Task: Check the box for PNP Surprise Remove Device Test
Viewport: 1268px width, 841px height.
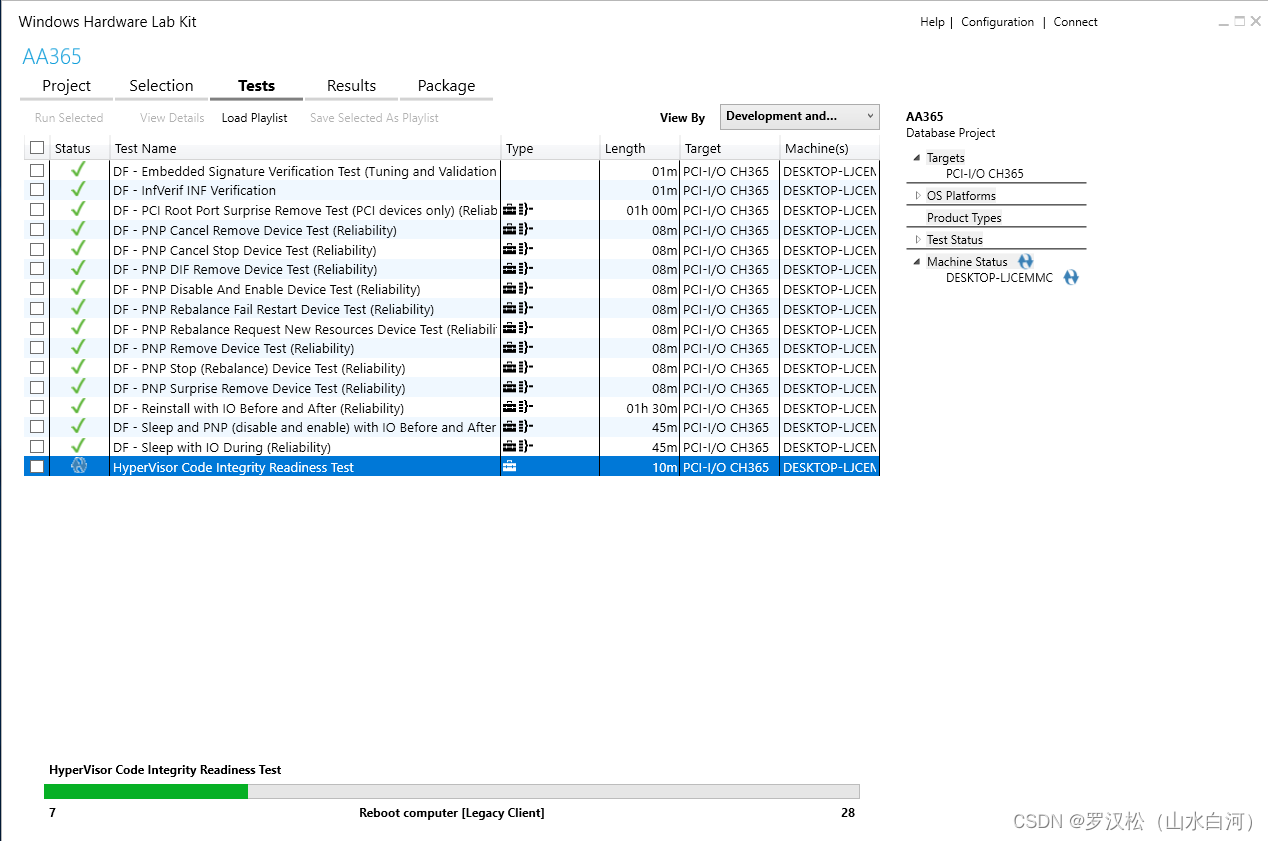Action: pos(37,388)
